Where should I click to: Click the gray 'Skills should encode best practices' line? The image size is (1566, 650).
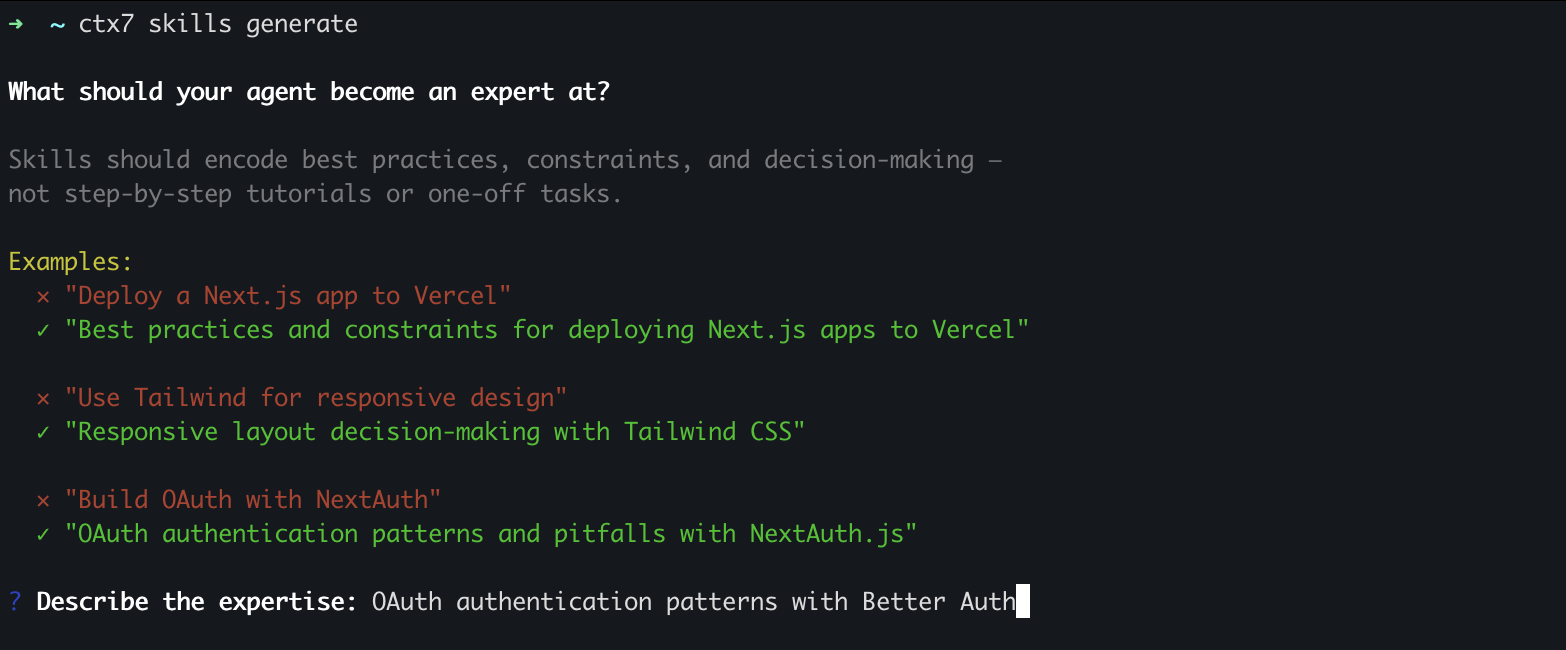pyautogui.click(x=505, y=160)
